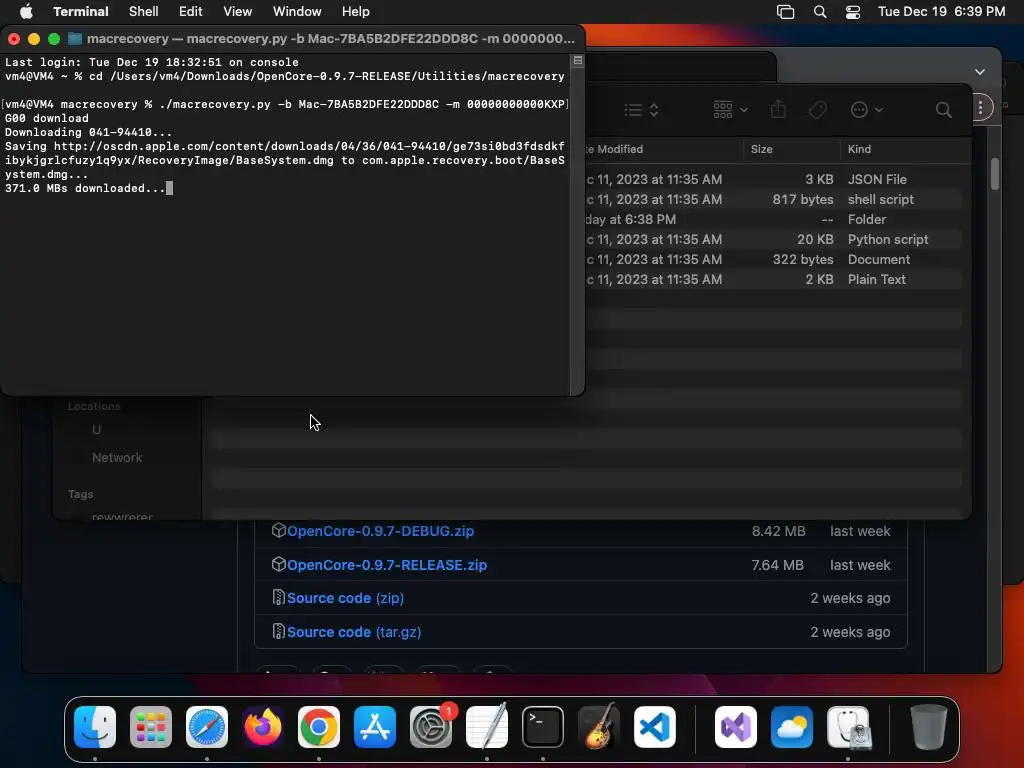Select the Python script row in Finder
Viewport: 1024px width, 768px height.
pyautogui.click(x=774, y=239)
